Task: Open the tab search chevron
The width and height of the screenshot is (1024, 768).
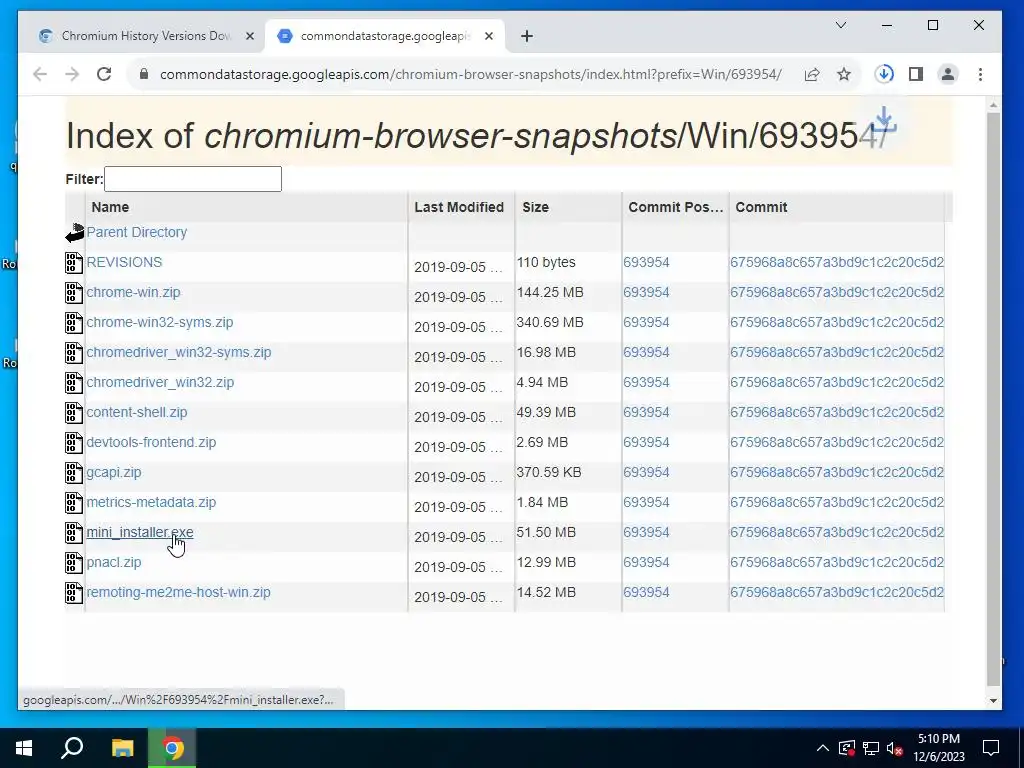Action: (x=841, y=25)
